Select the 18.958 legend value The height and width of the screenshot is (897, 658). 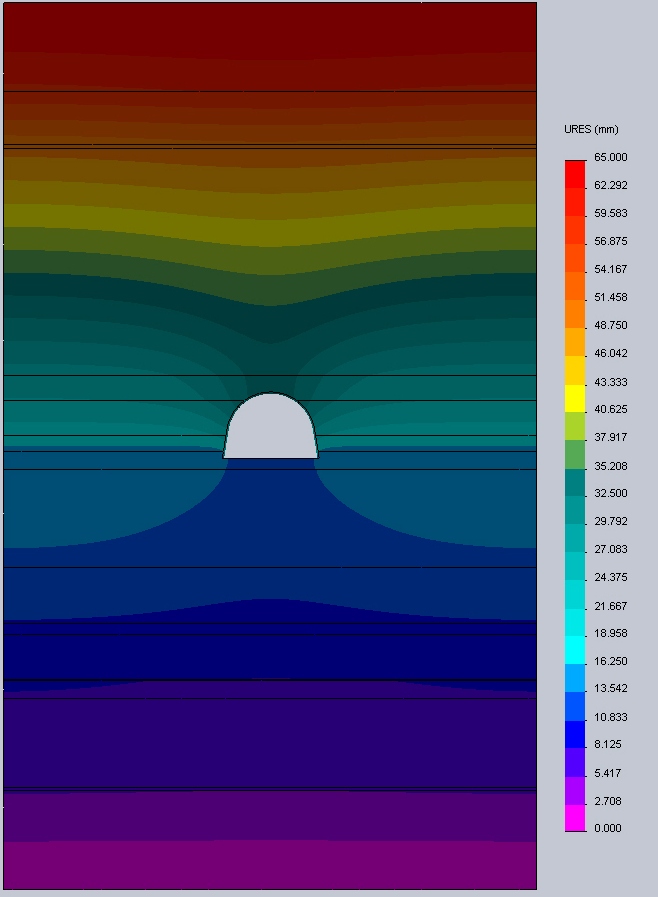click(611, 634)
